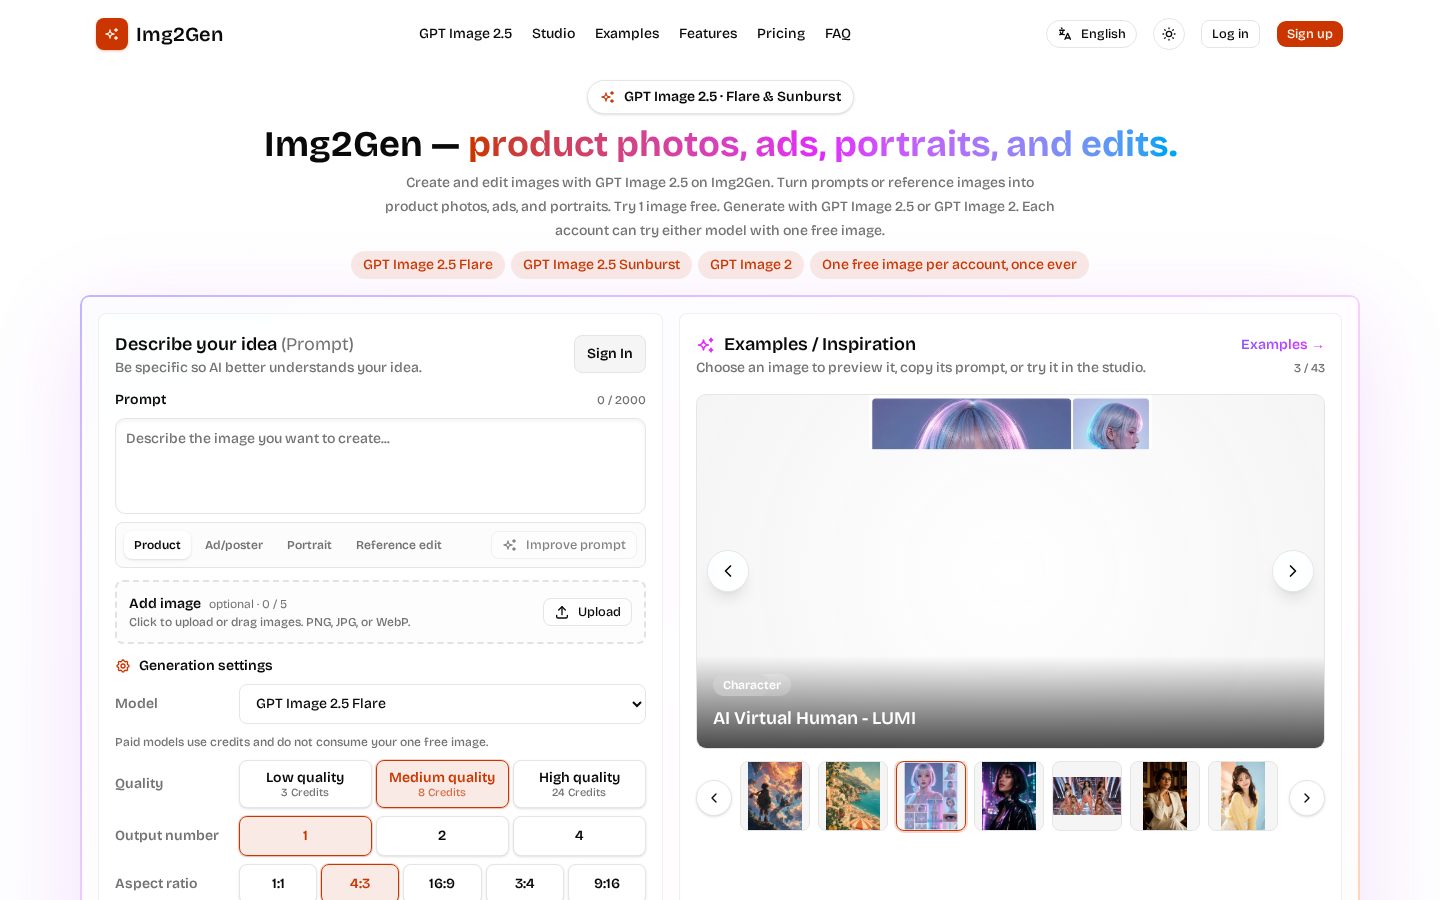Select the woman in white blazer thumbnail
Screen dimensions: 1440x900
pos(1165,796)
